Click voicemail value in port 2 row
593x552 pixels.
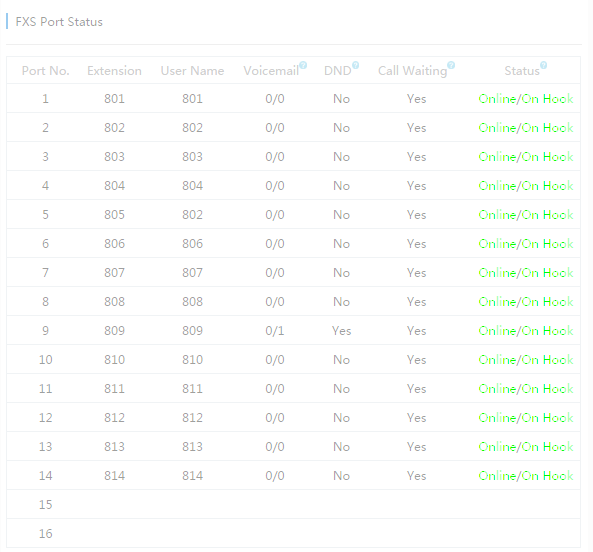pos(275,128)
